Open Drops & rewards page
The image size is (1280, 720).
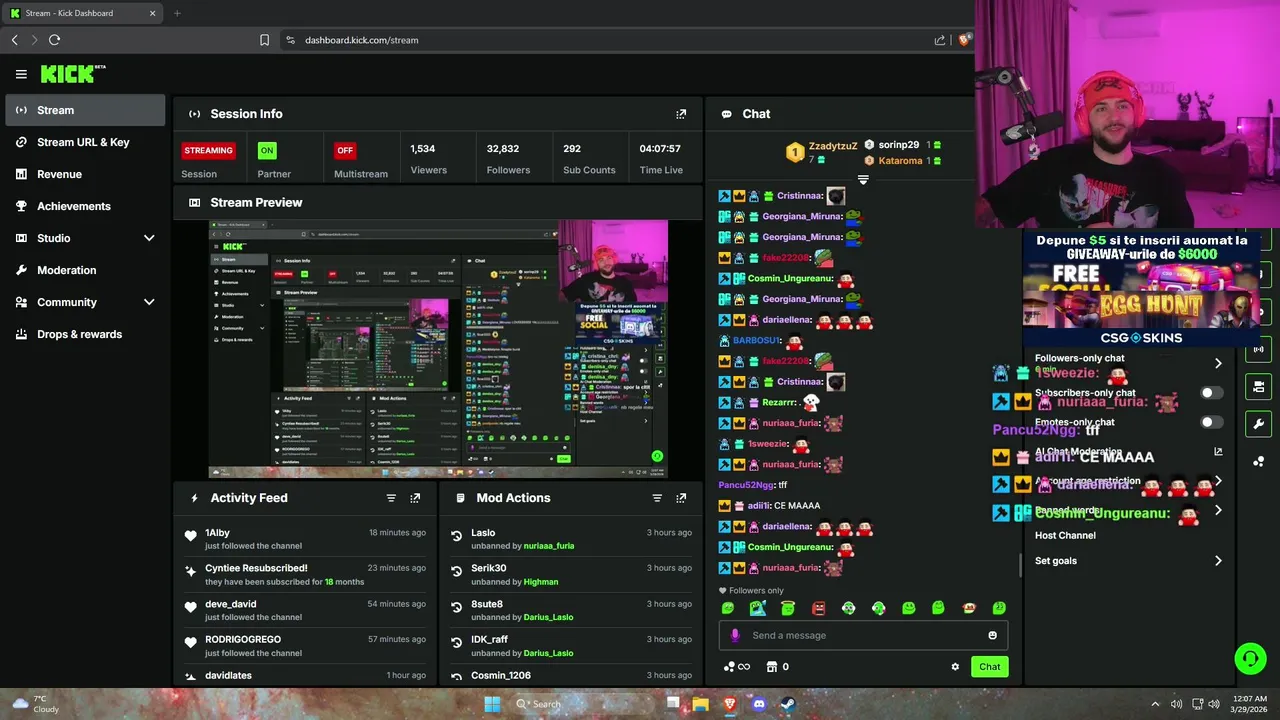[85, 334]
